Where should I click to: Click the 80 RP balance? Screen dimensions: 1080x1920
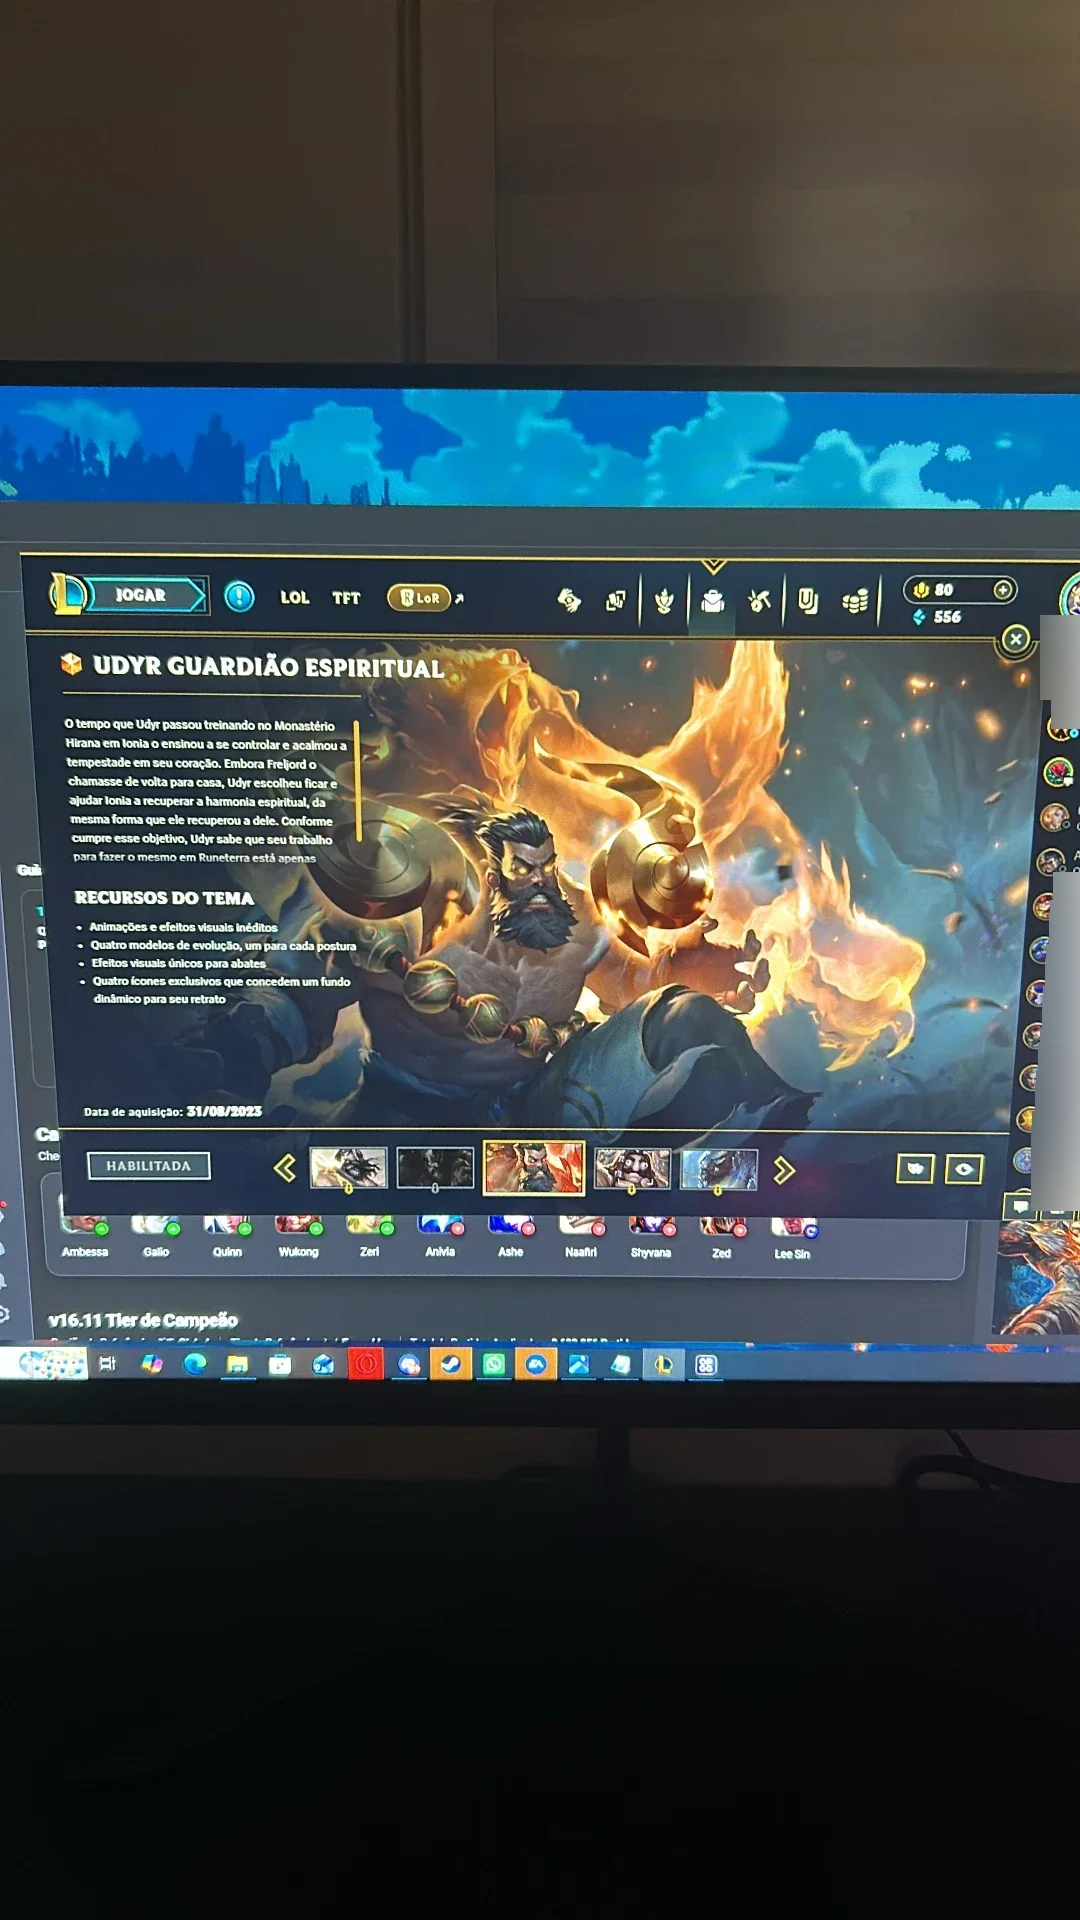[x=935, y=590]
